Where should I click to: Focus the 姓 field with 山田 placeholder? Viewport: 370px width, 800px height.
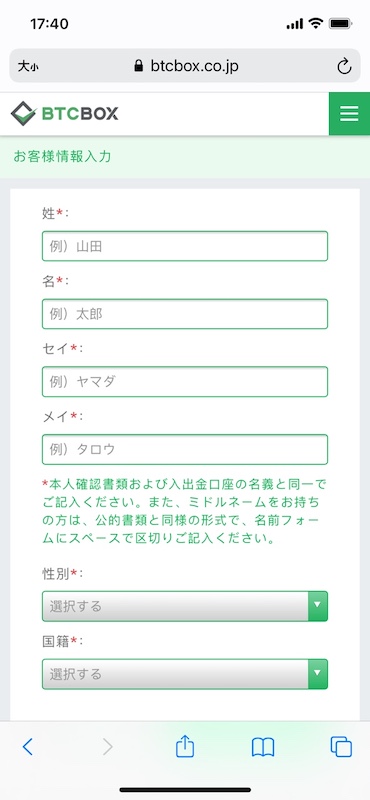pos(185,246)
